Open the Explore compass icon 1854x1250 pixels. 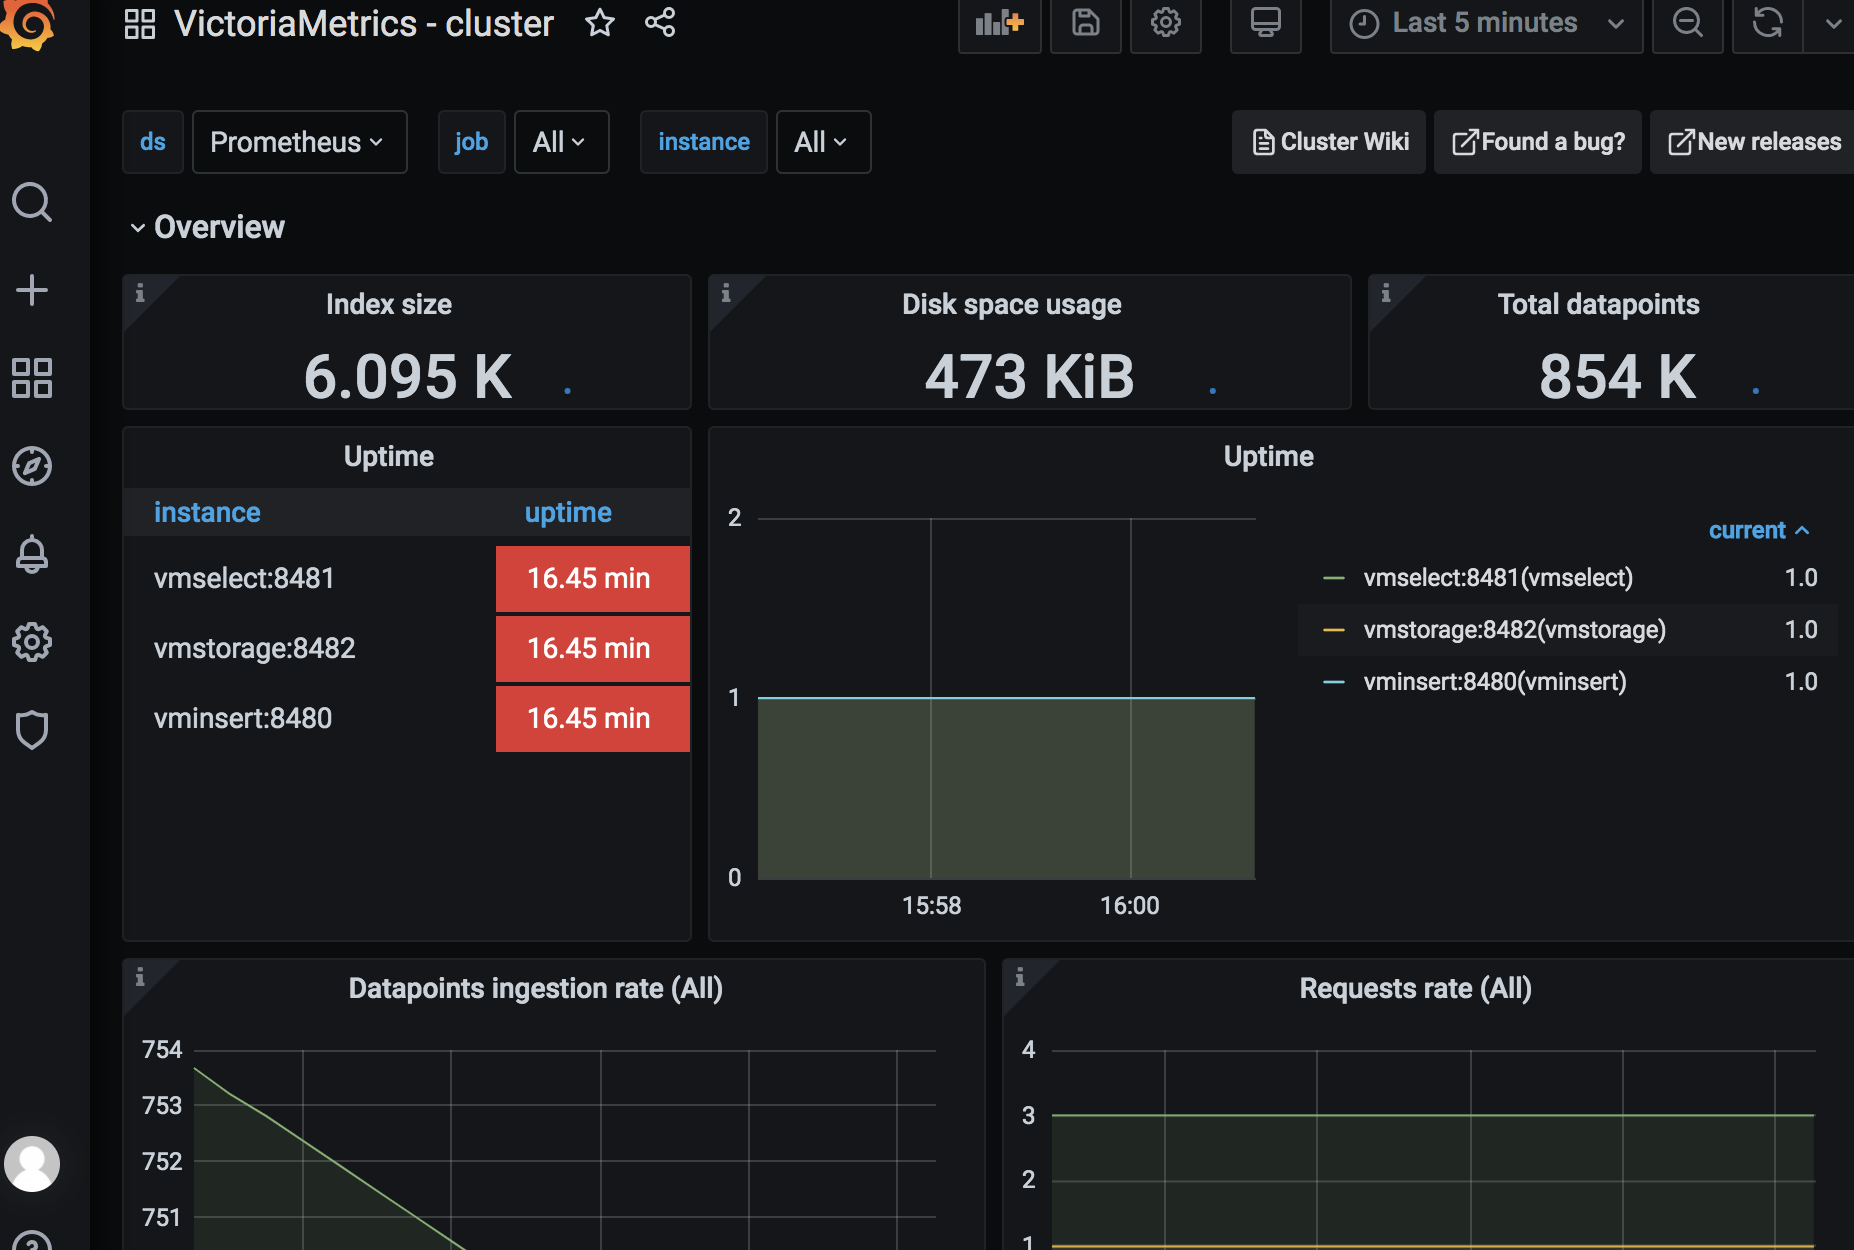click(32, 466)
